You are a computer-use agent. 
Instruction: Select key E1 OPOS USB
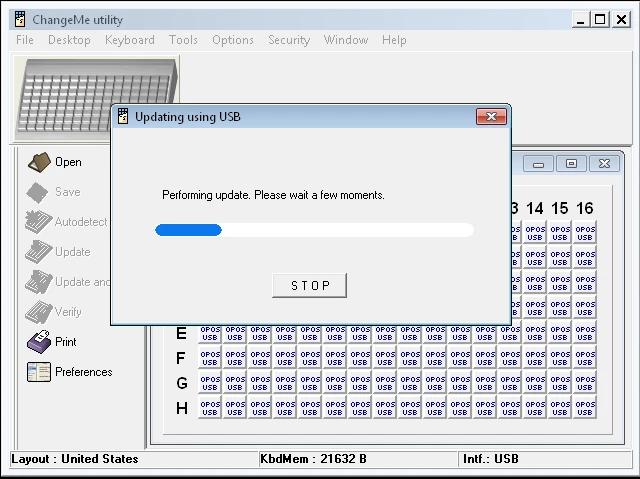210,333
